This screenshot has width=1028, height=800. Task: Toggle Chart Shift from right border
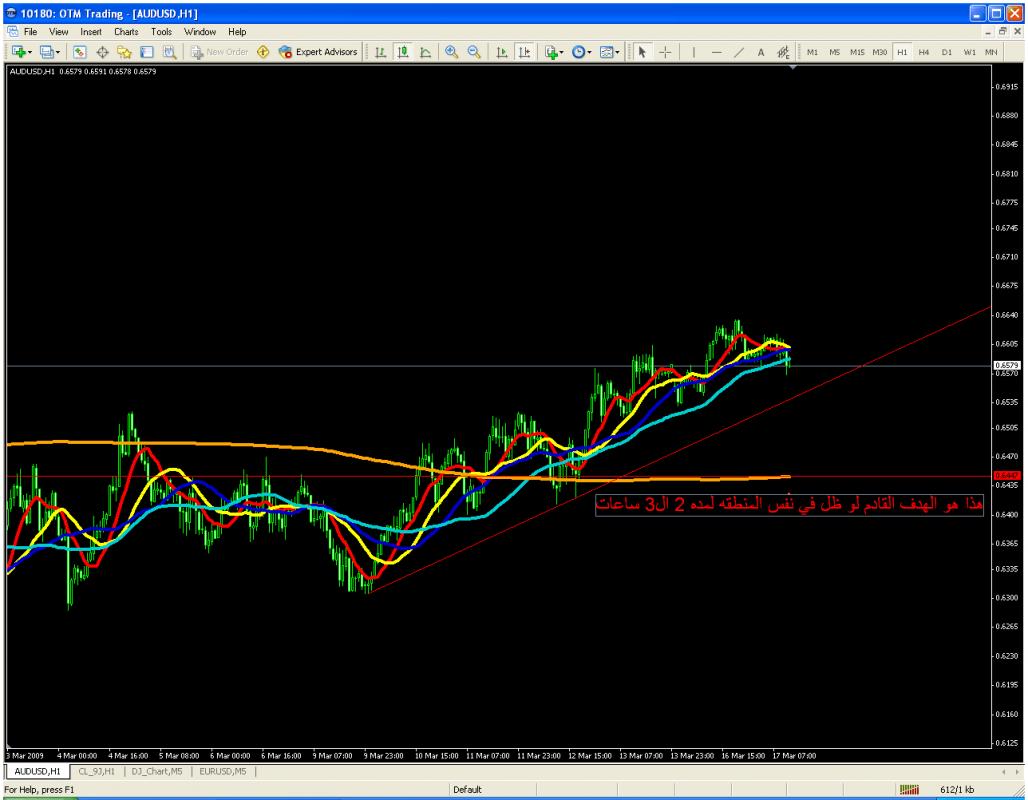pyautogui.click(x=524, y=52)
